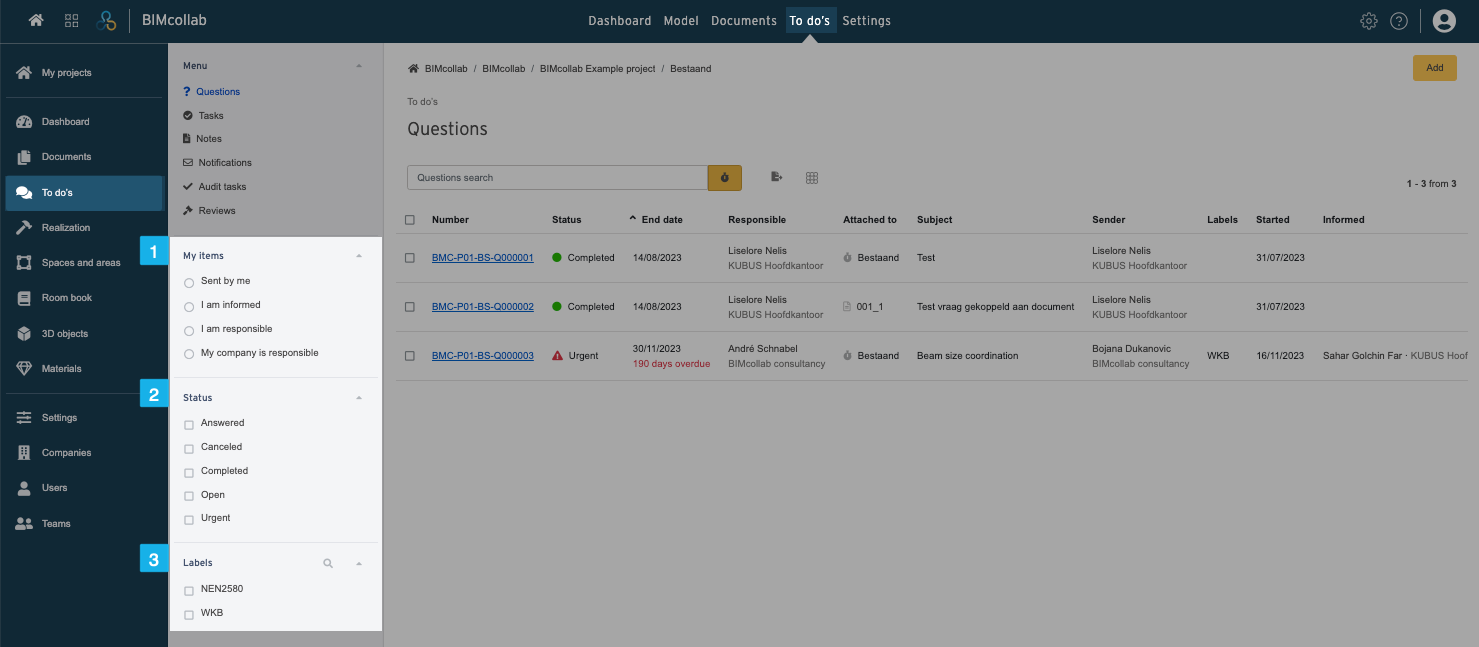Check the Canceled status filter
The image size is (1479, 647).
coord(189,448)
